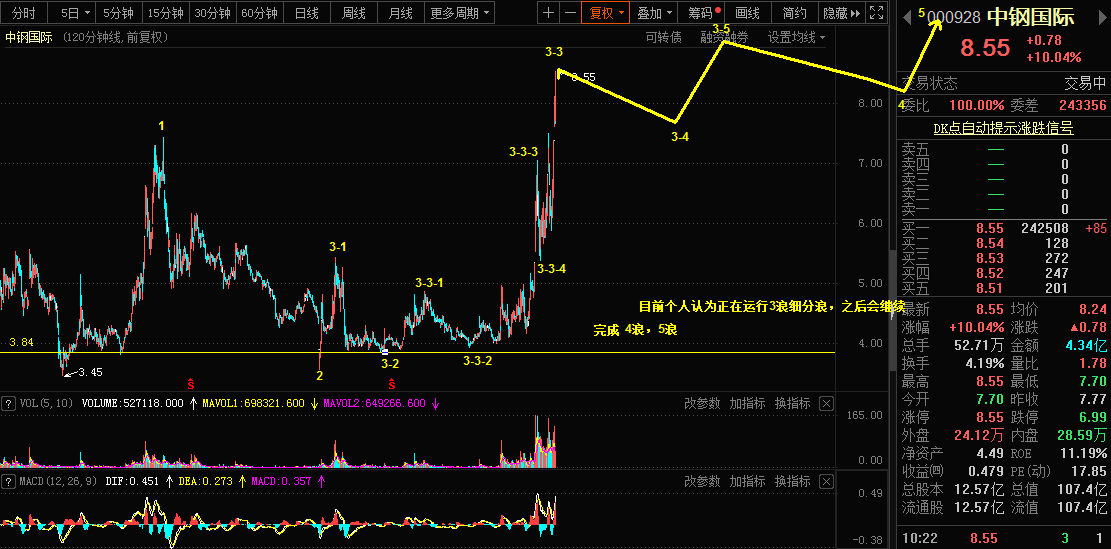Viewport: 1111px width, 549px height.
Task: Switch to 月线 monthly chart
Action: (400, 12)
